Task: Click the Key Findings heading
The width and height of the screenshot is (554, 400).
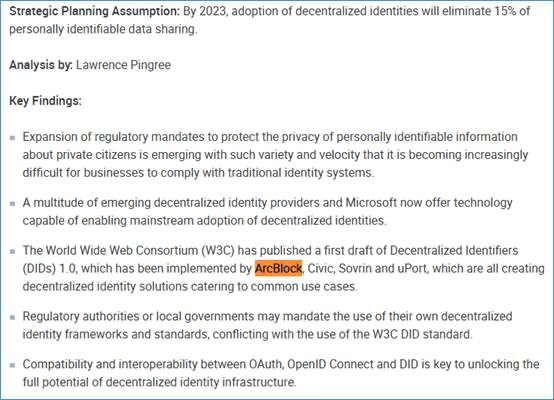Action: coord(45,101)
